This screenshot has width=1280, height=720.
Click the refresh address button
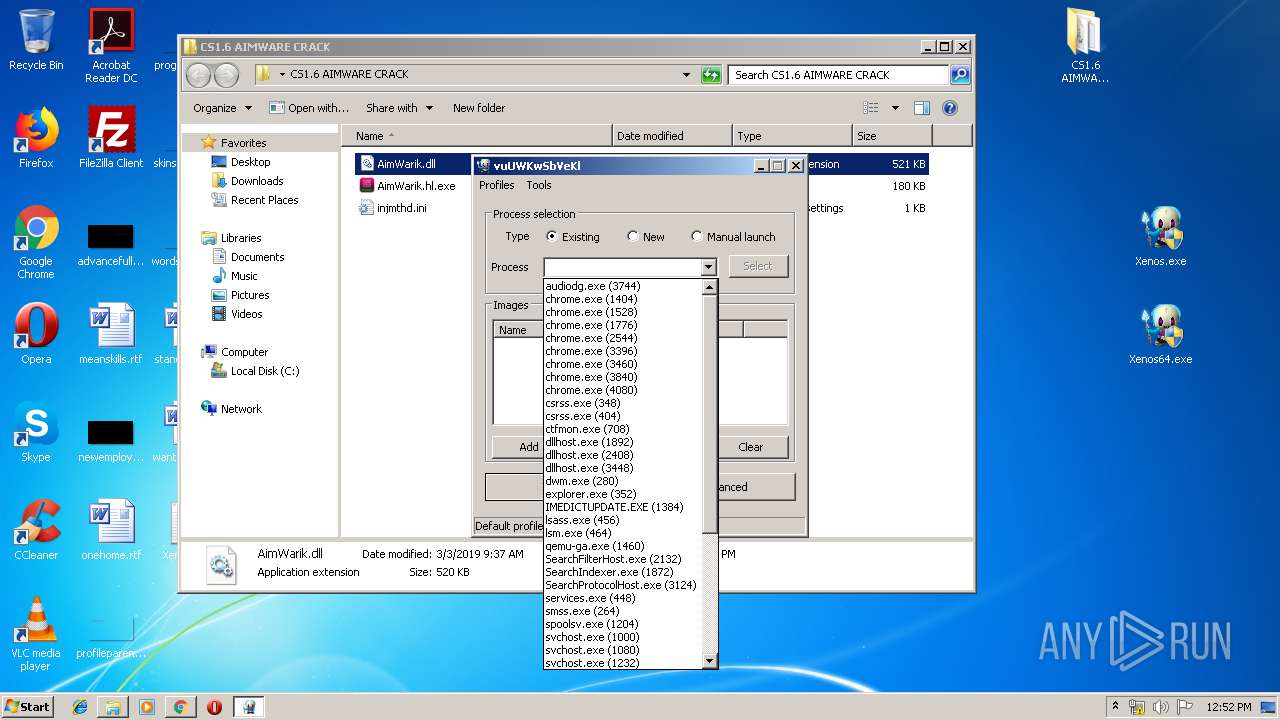(x=711, y=75)
